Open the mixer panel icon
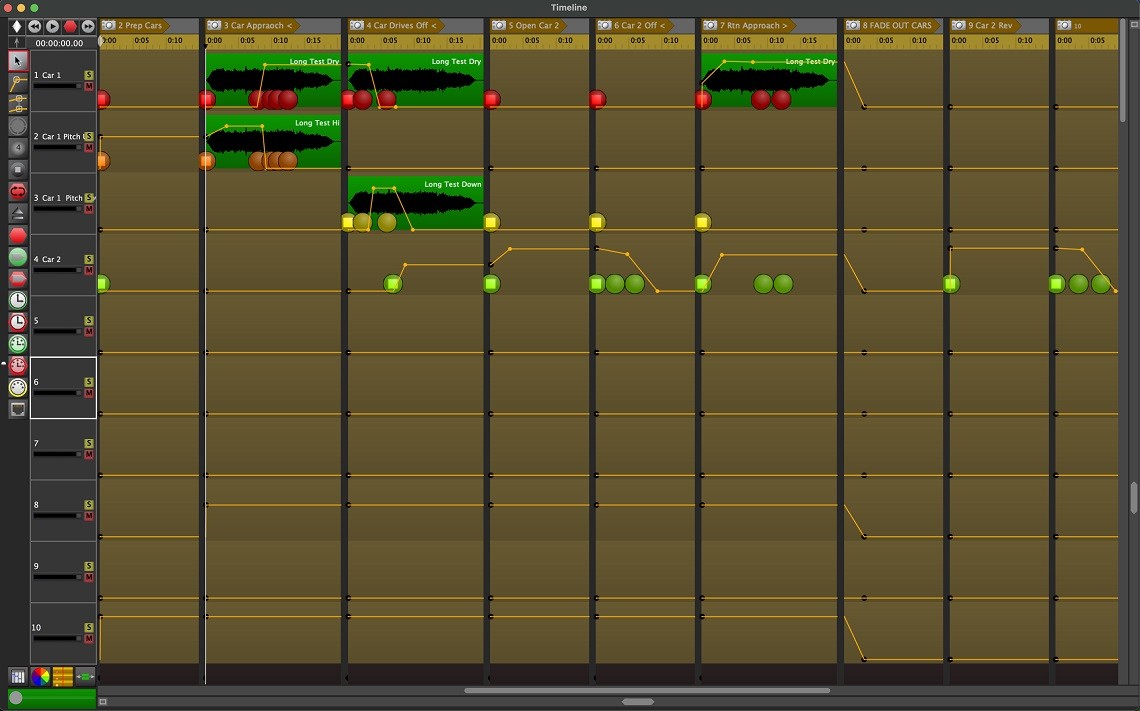This screenshot has height=711, width=1140. tap(18, 677)
